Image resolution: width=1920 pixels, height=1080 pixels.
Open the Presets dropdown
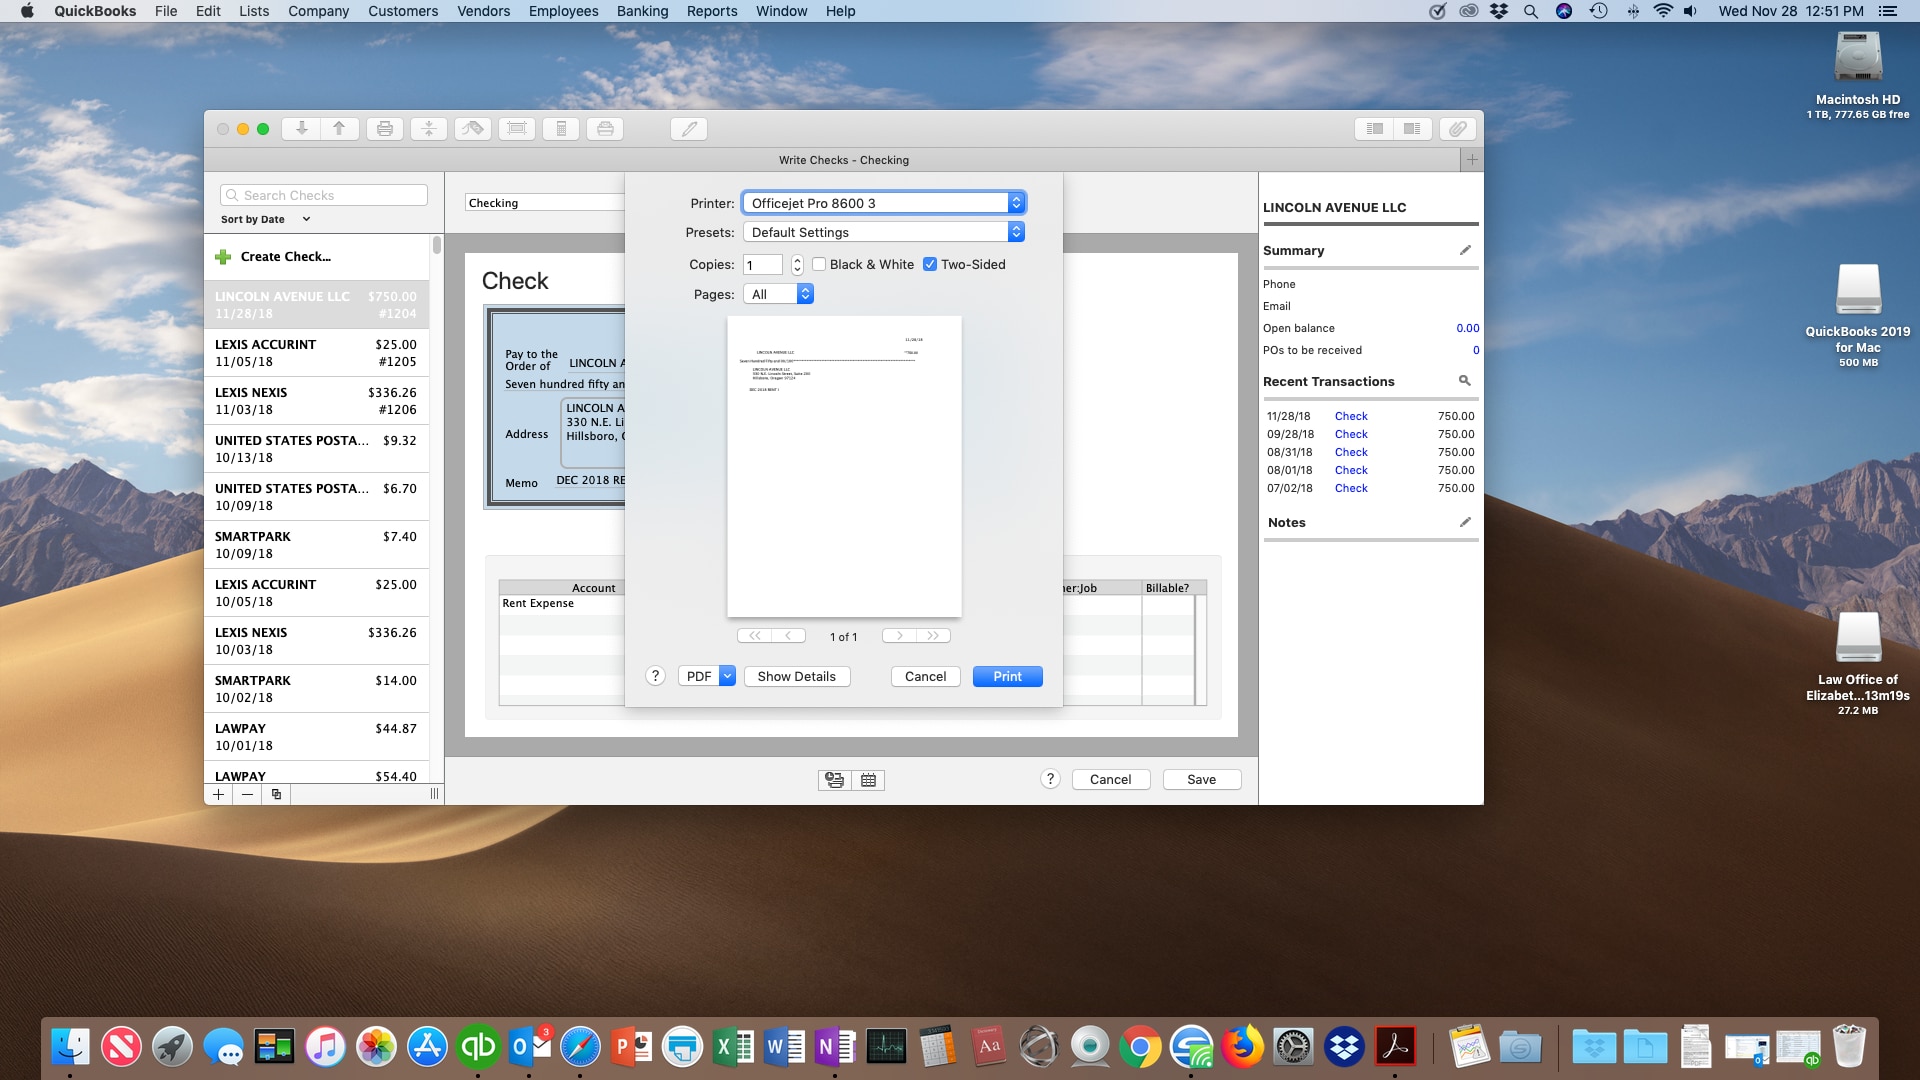(884, 232)
